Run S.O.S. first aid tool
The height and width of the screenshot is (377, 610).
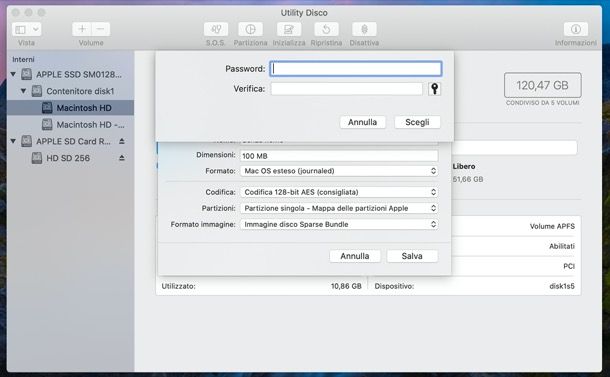(216, 29)
